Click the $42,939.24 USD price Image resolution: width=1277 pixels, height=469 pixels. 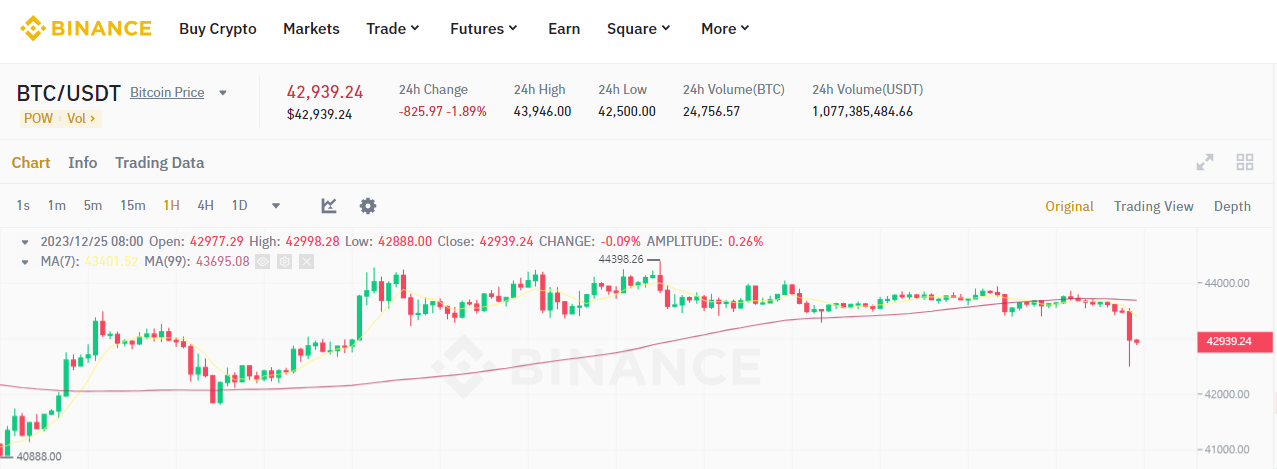(x=319, y=115)
